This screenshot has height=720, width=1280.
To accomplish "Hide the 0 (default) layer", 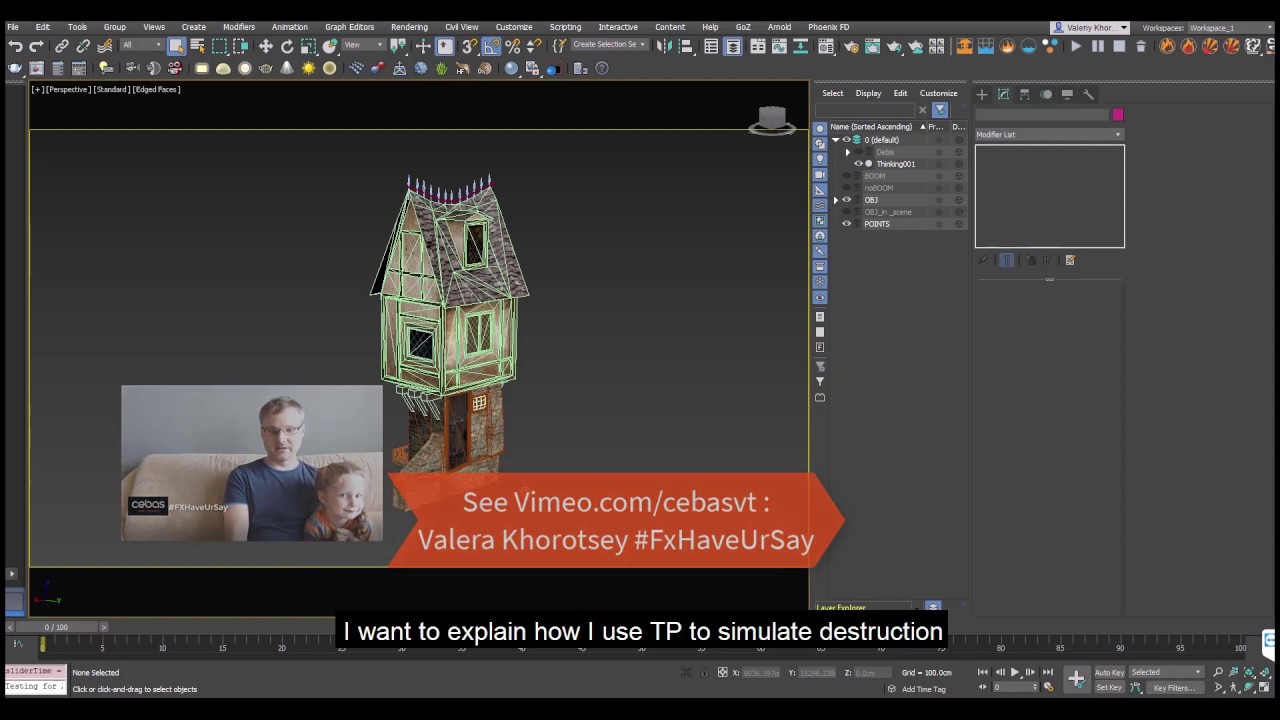I will click(x=846, y=140).
